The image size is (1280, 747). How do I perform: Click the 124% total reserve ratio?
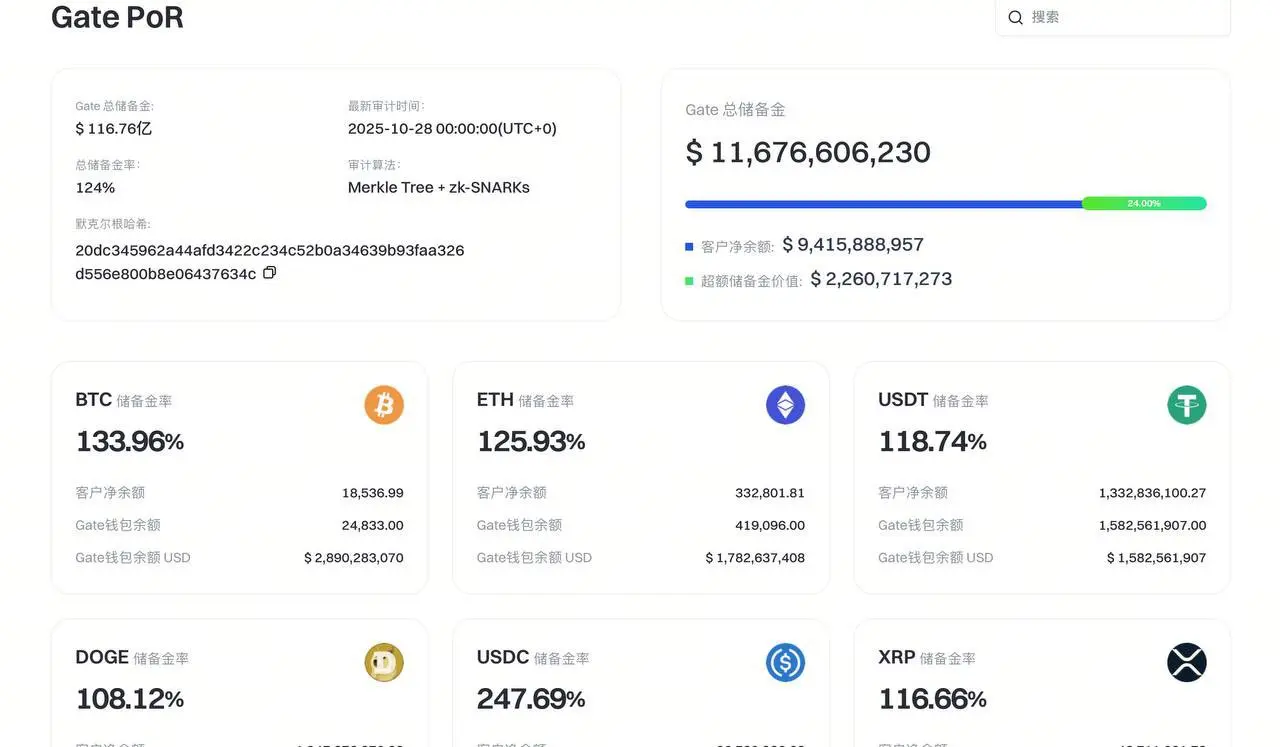coord(95,187)
